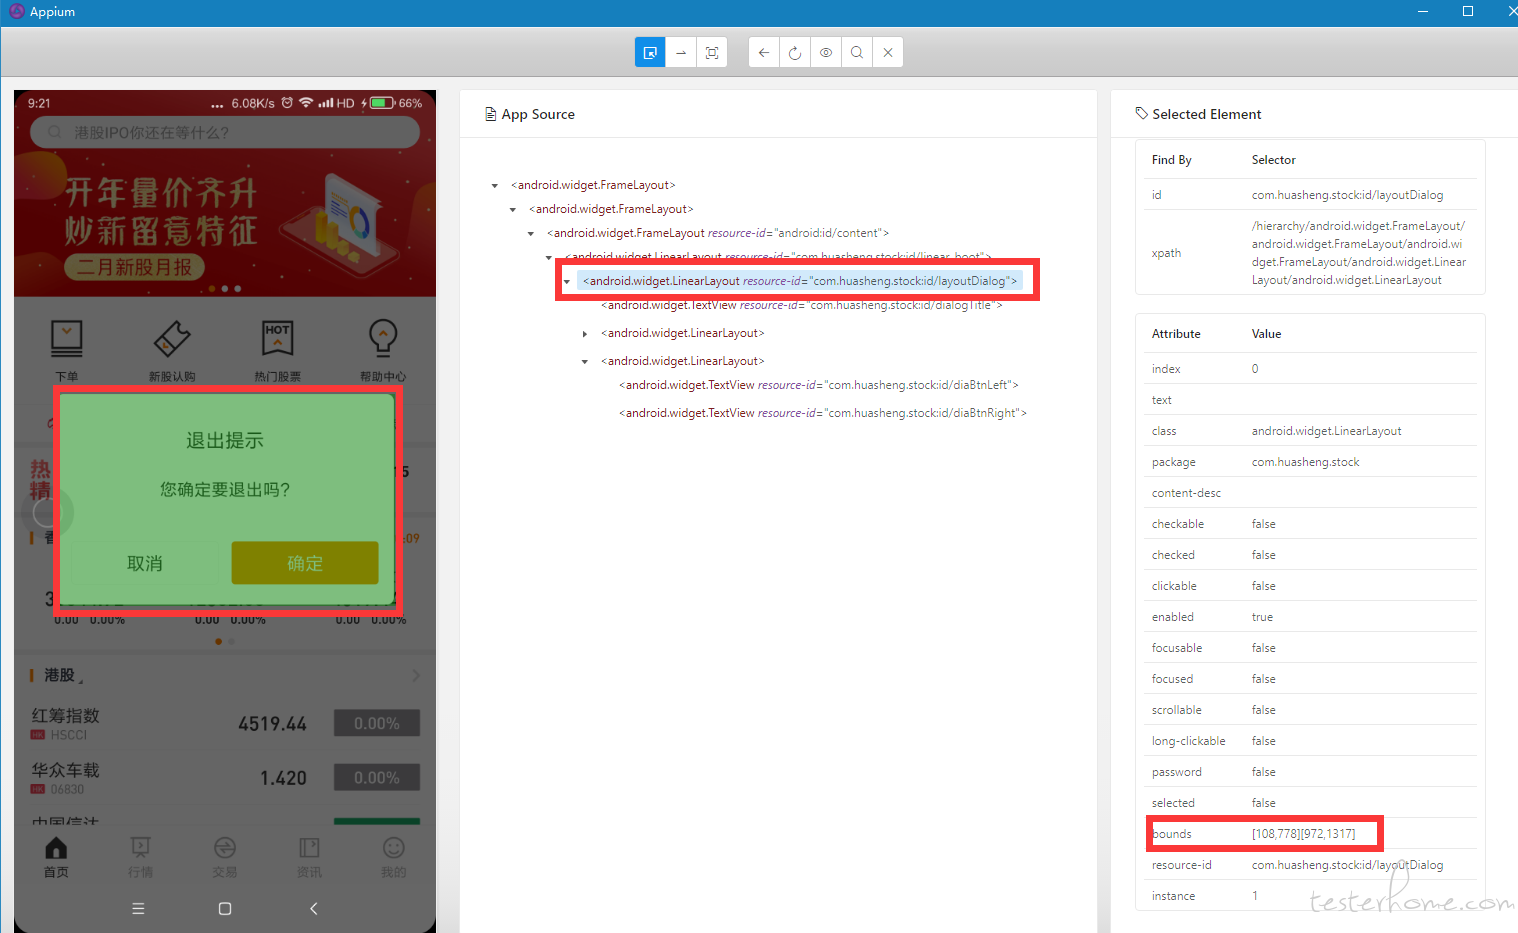Open the Search for element tool
Viewport: 1518px width, 933px height.
point(857,52)
